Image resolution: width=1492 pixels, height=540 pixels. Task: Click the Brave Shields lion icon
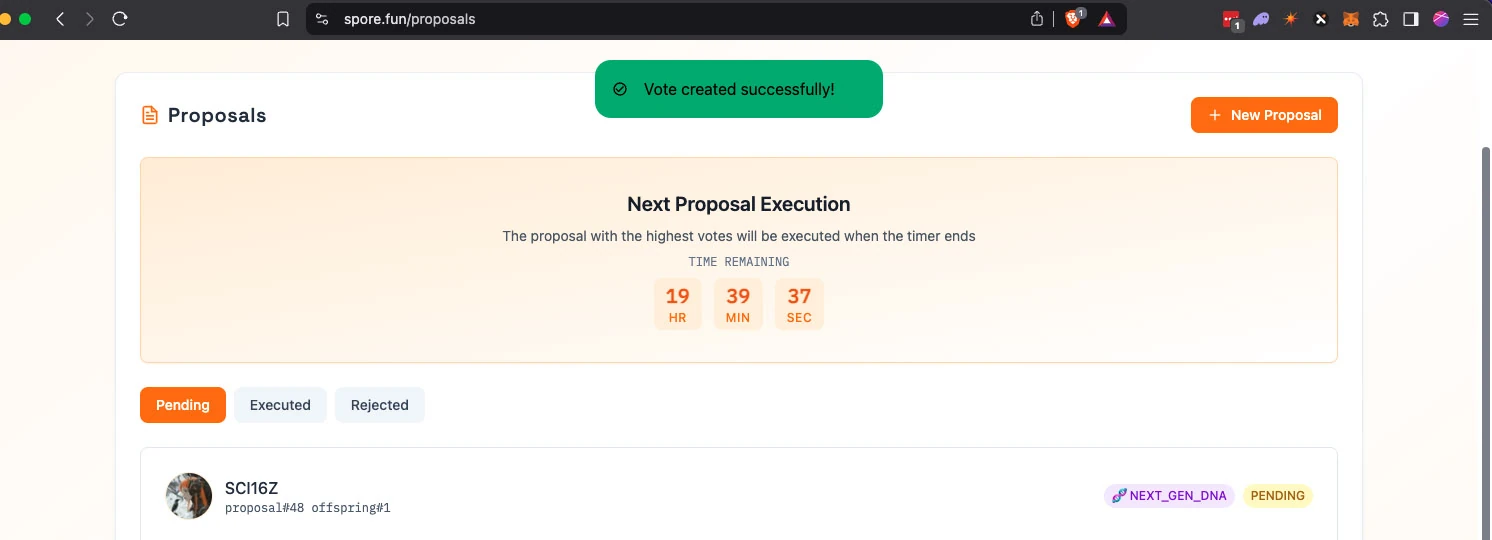1073,19
